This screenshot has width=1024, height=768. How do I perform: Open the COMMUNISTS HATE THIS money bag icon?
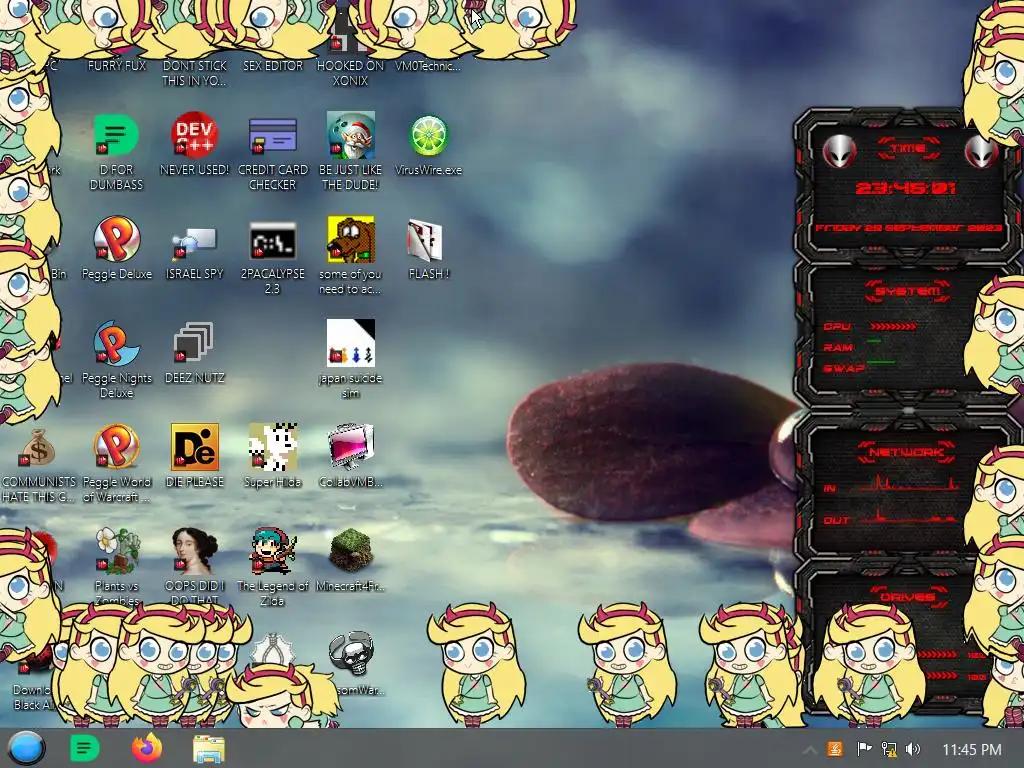click(38, 447)
